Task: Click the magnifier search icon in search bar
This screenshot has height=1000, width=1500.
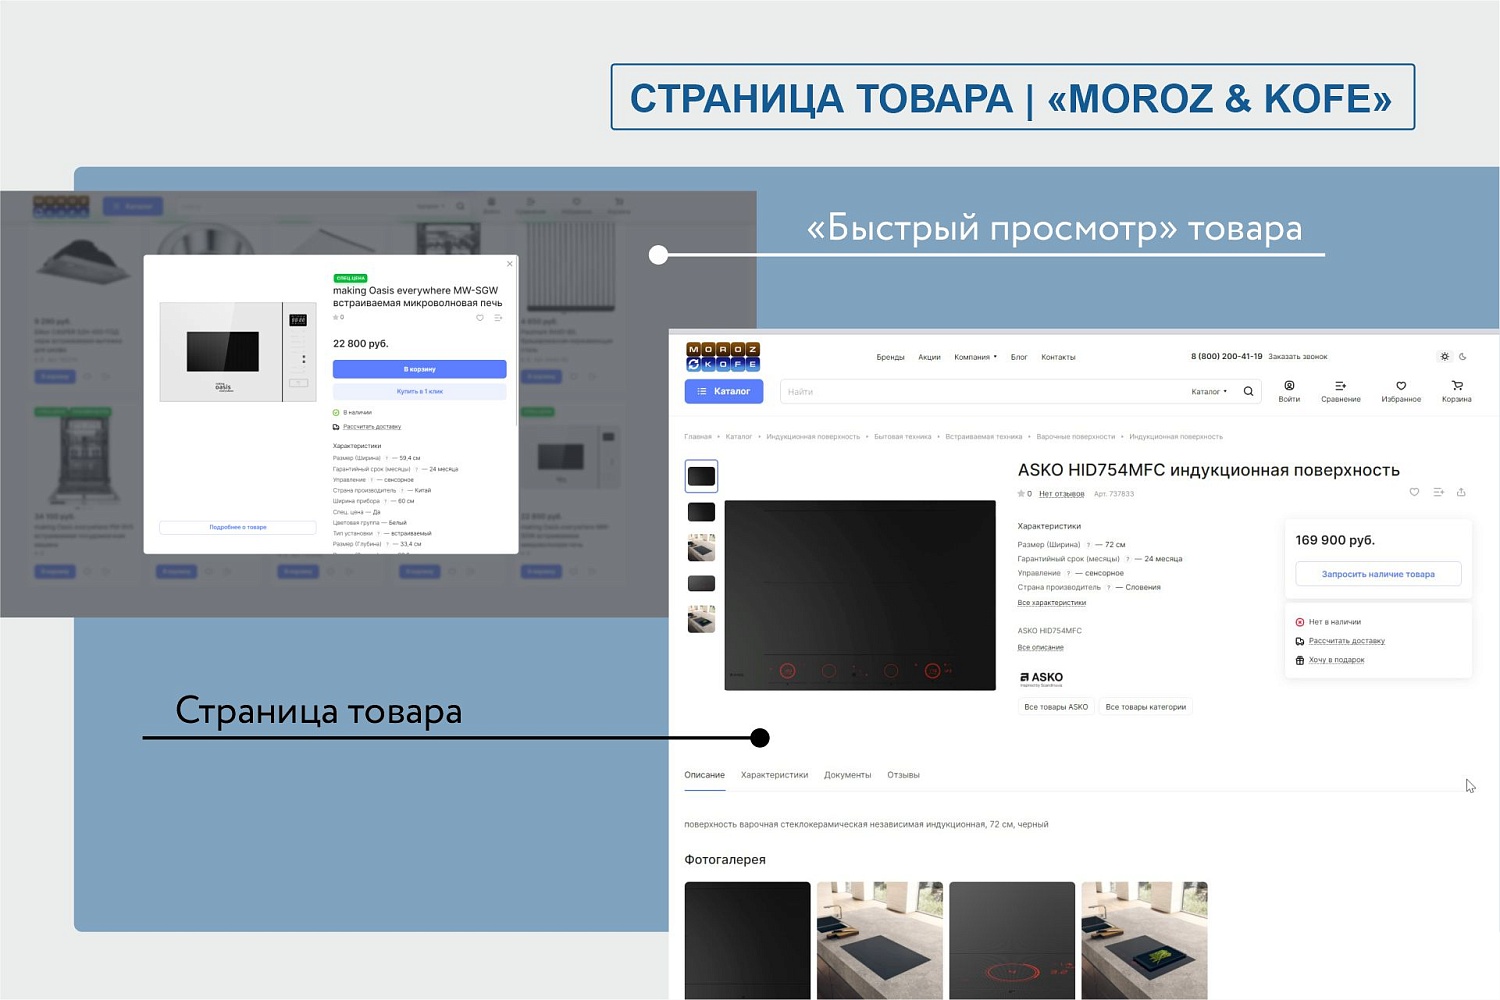Action: click(x=1248, y=392)
